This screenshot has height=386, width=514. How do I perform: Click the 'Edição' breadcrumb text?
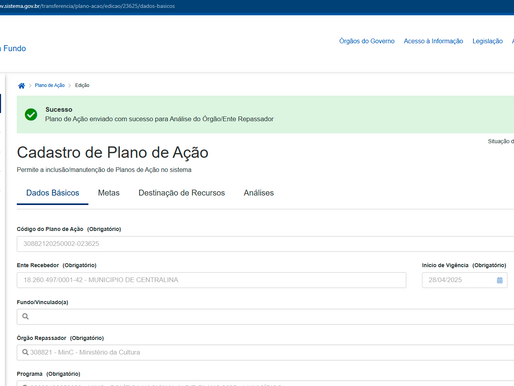82,85
